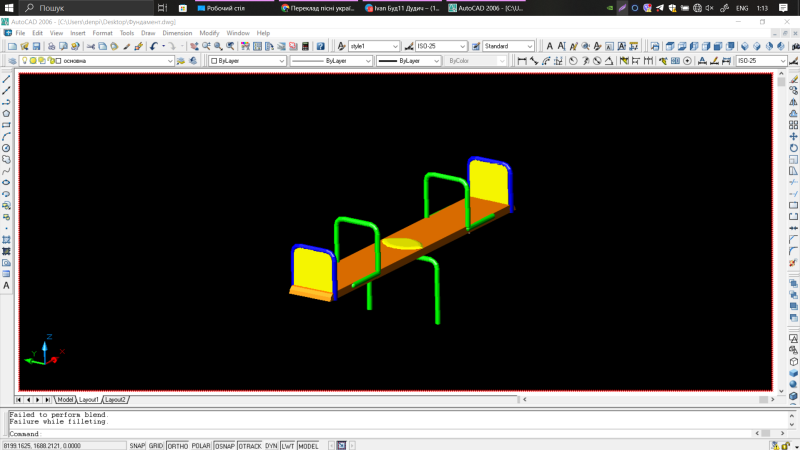Open the Layer Properties Manager icon

pos(9,61)
